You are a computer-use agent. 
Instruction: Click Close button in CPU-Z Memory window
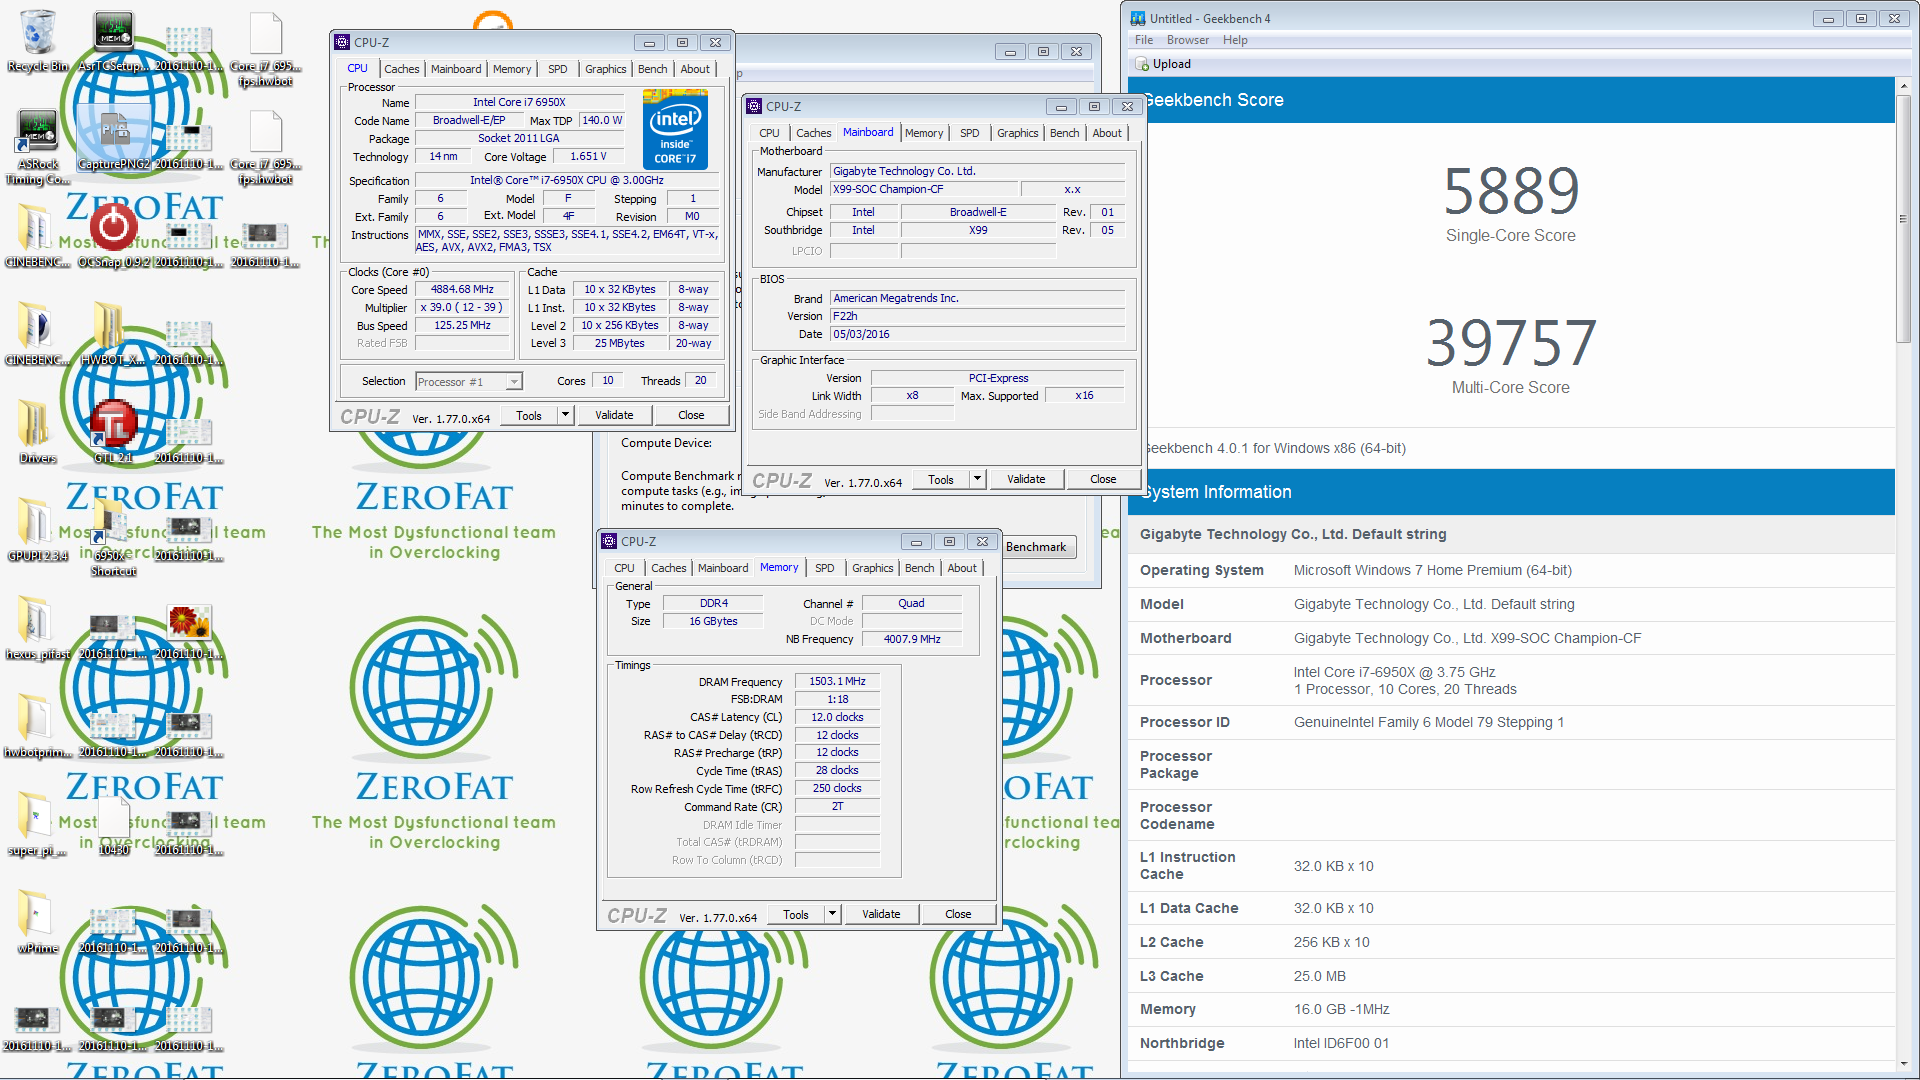(x=958, y=914)
